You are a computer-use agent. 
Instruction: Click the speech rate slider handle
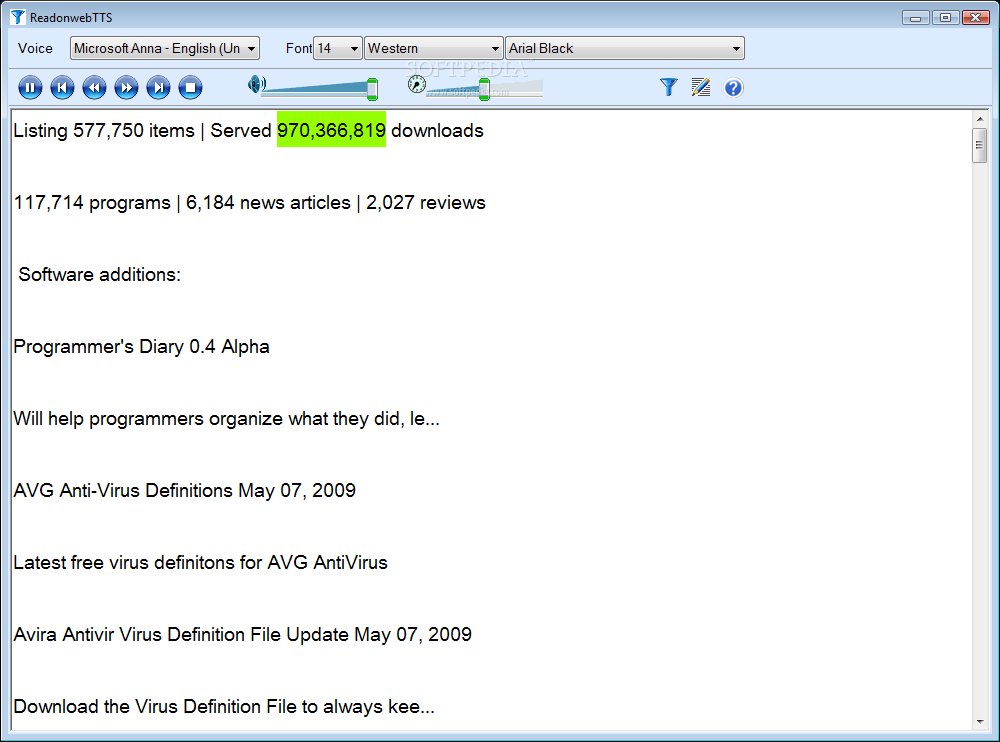484,89
